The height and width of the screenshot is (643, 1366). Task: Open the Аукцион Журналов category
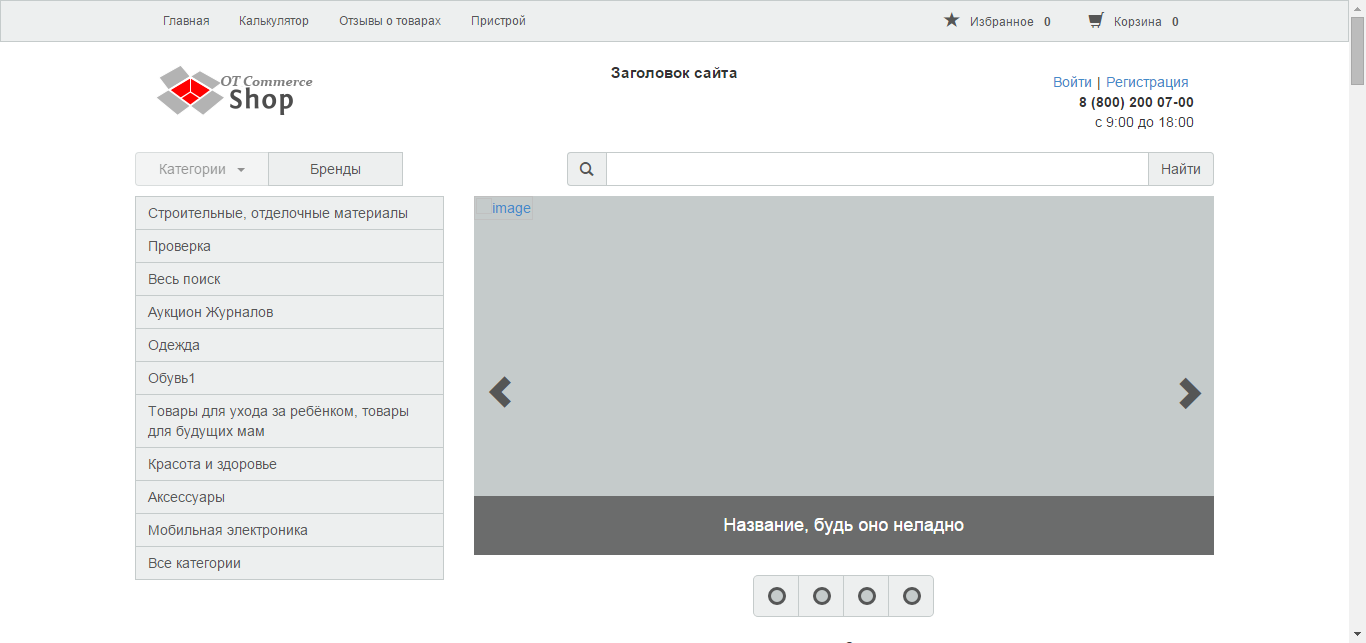289,312
